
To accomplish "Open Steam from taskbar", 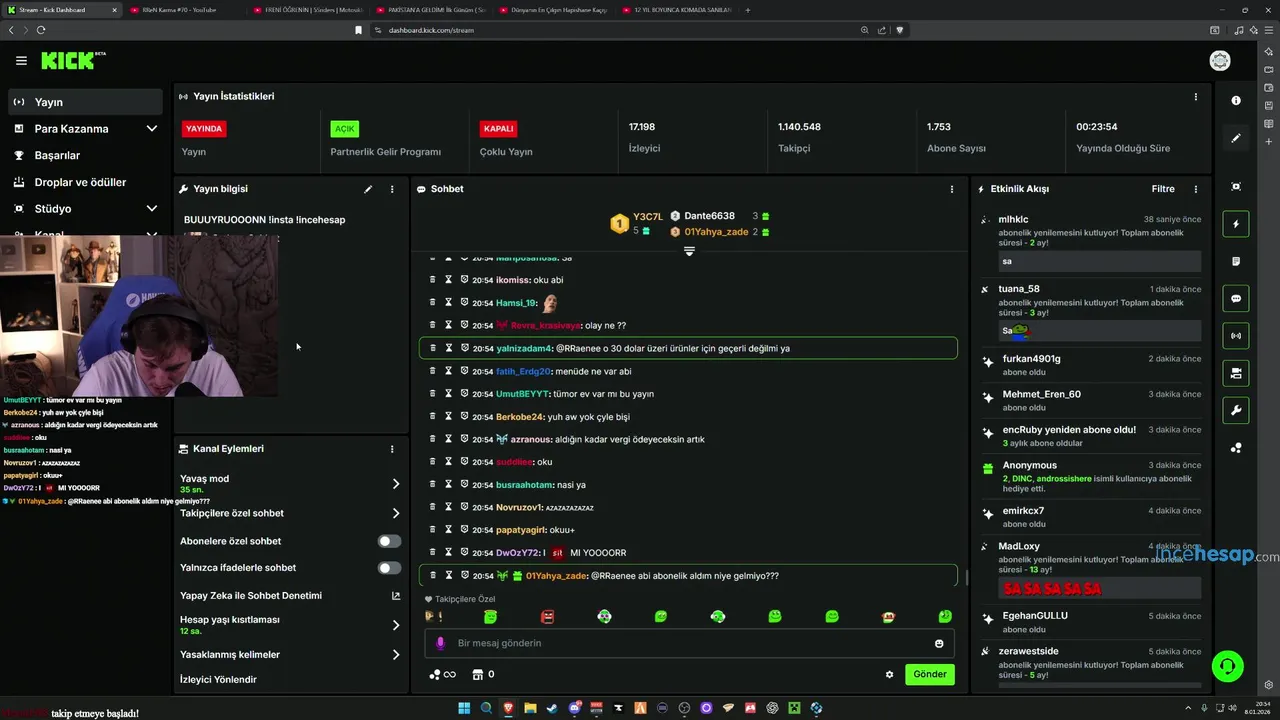I will (552, 708).
